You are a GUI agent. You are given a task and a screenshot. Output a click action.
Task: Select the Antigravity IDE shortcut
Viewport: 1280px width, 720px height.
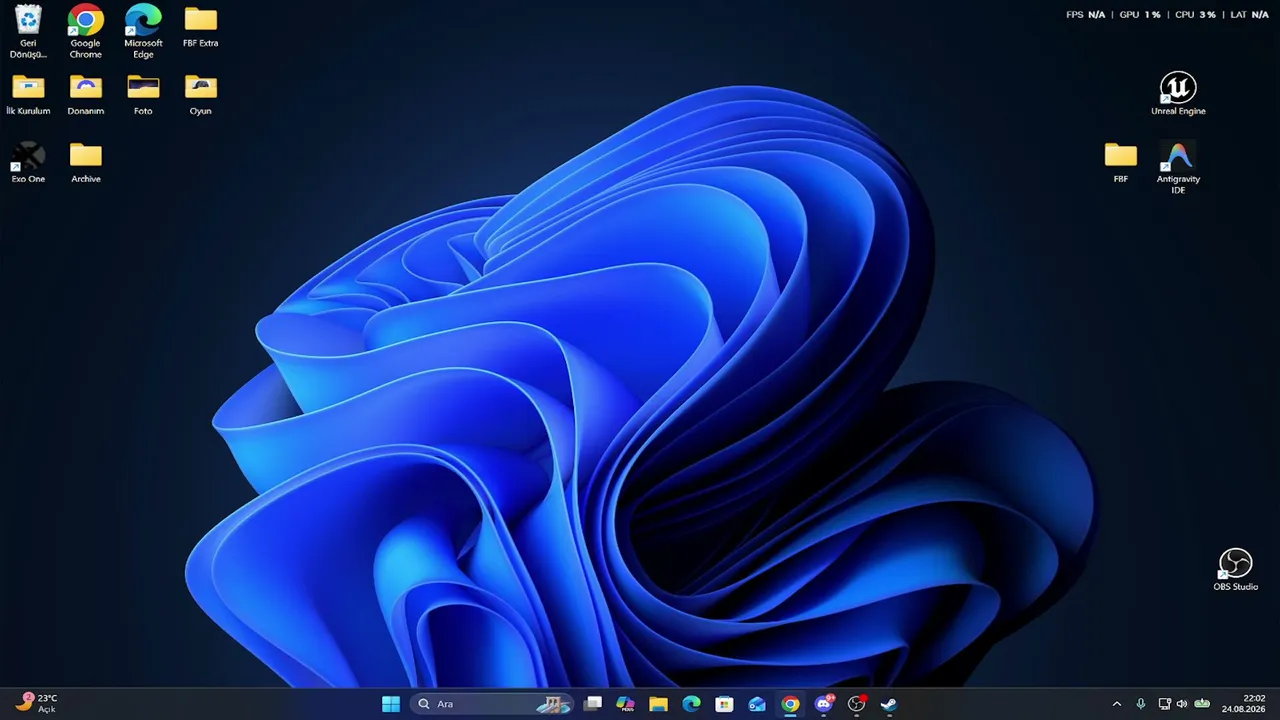point(1178,167)
